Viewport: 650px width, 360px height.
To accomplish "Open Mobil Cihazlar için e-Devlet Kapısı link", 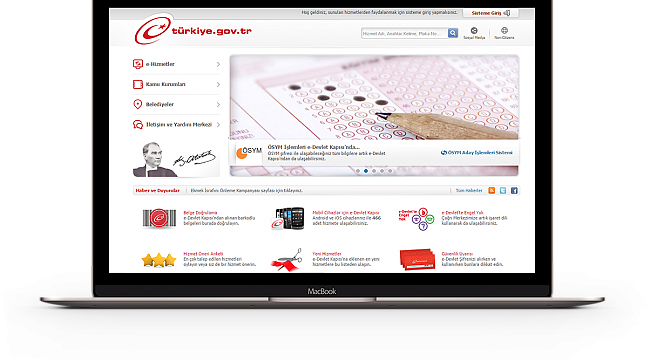I will coord(346,212).
